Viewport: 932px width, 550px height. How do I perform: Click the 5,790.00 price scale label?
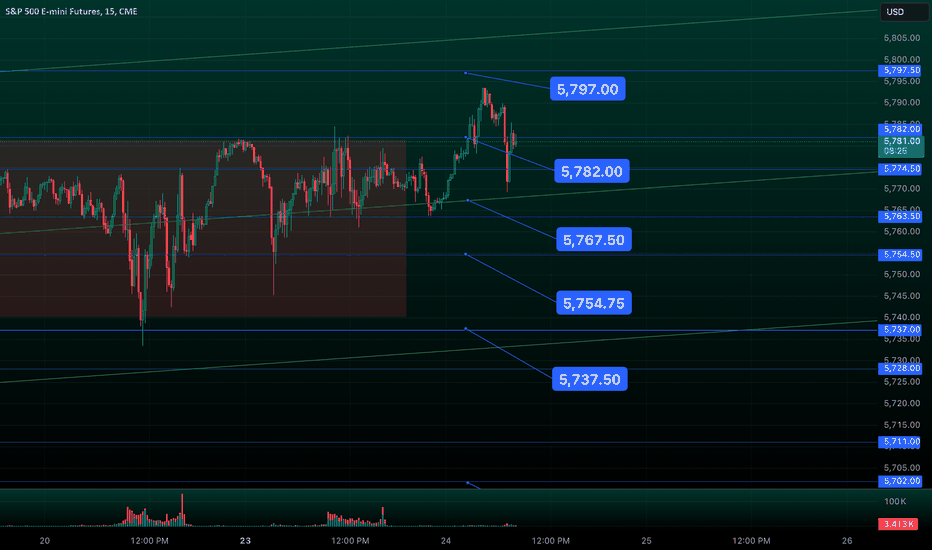pos(902,102)
